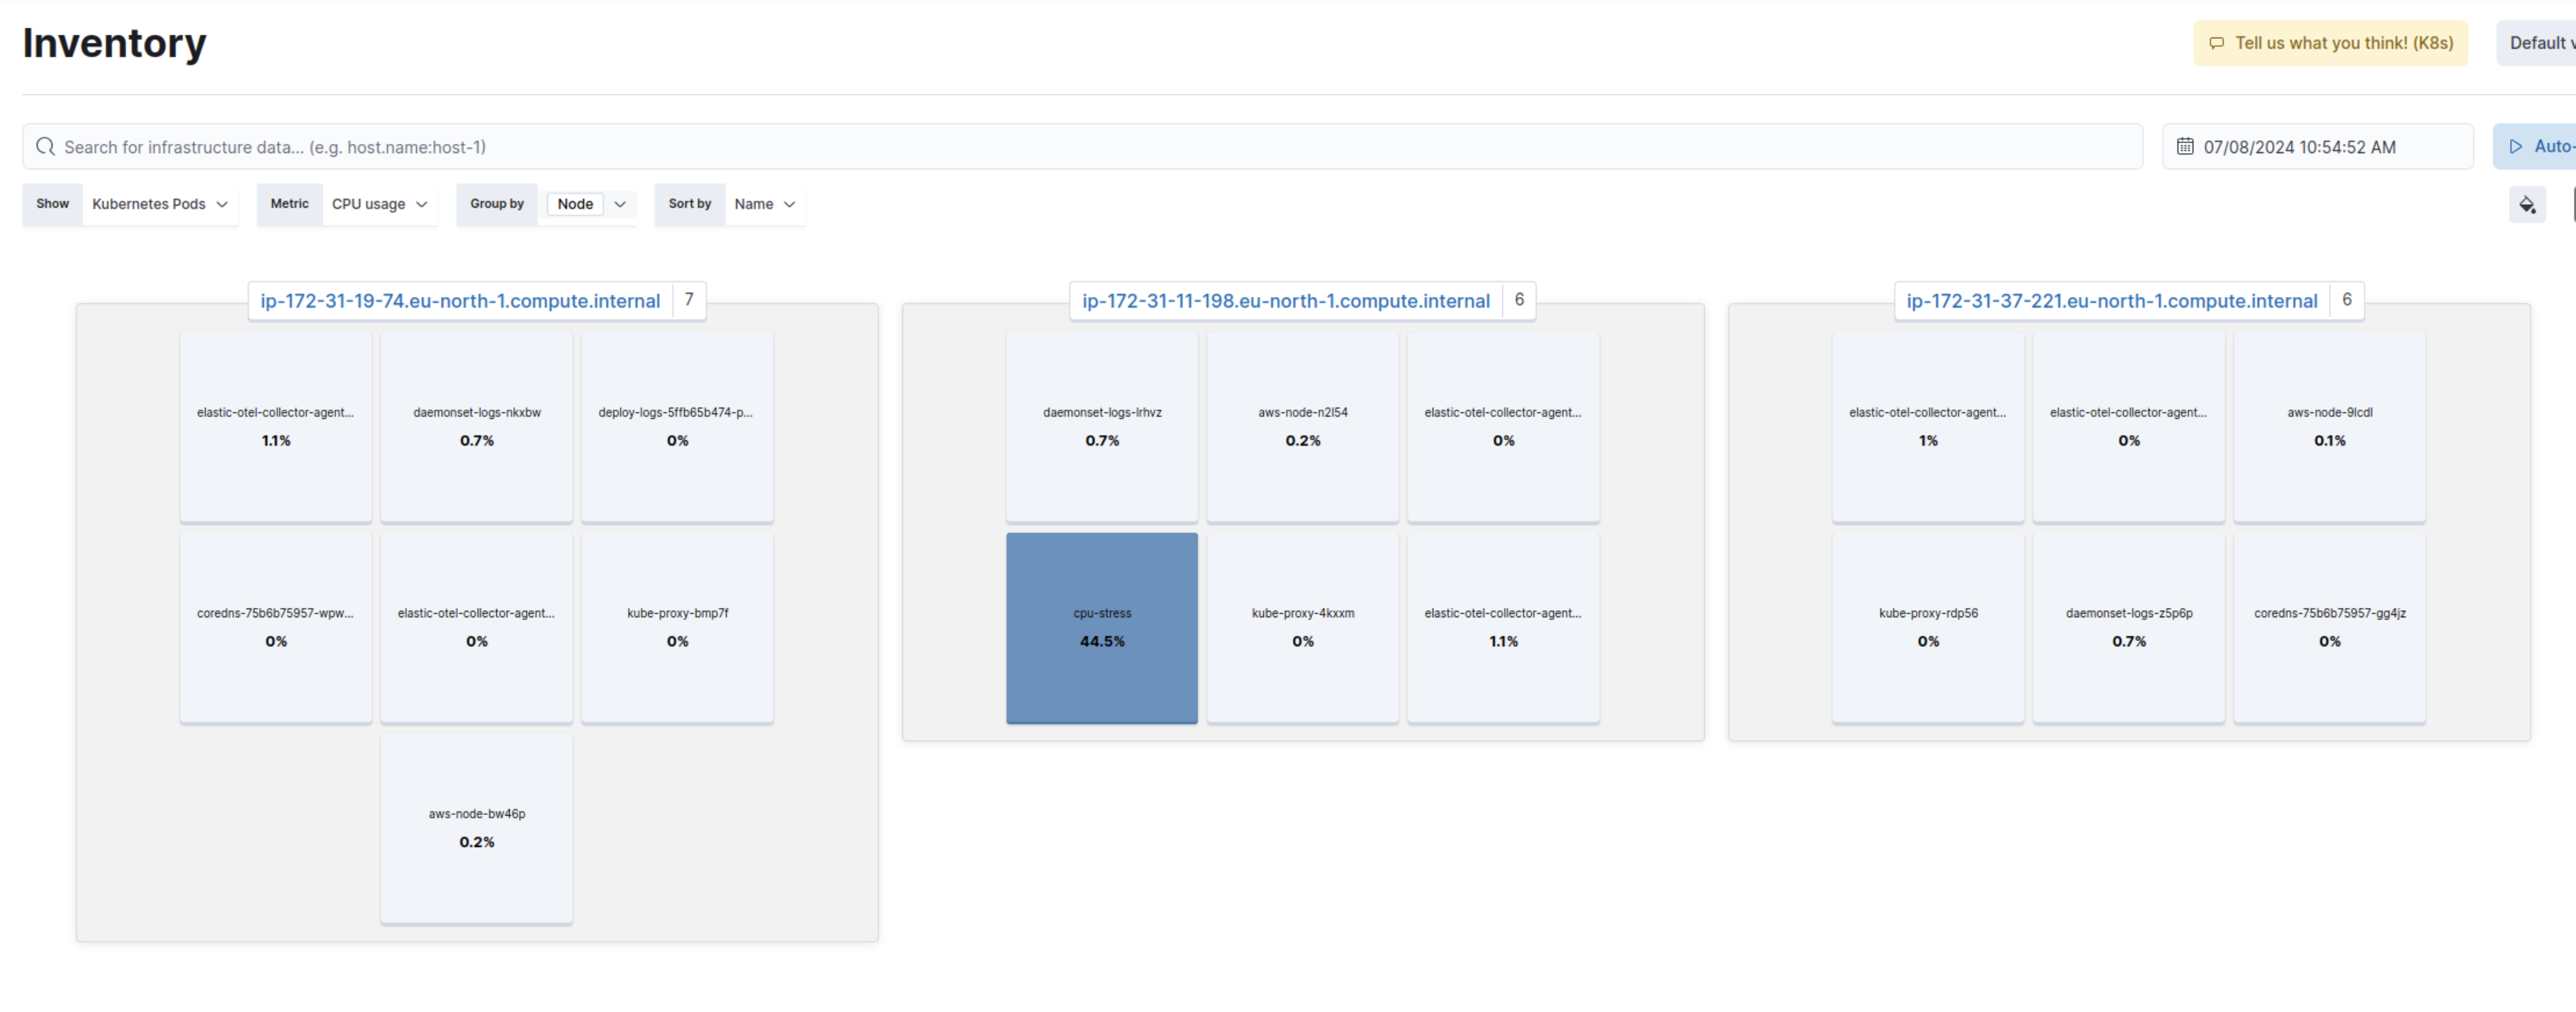This screenshot has height=1012, width=2576.
Task: Select the deploy-logs-5ffb65b474 pod tile
Action: [x=677, y=426]
